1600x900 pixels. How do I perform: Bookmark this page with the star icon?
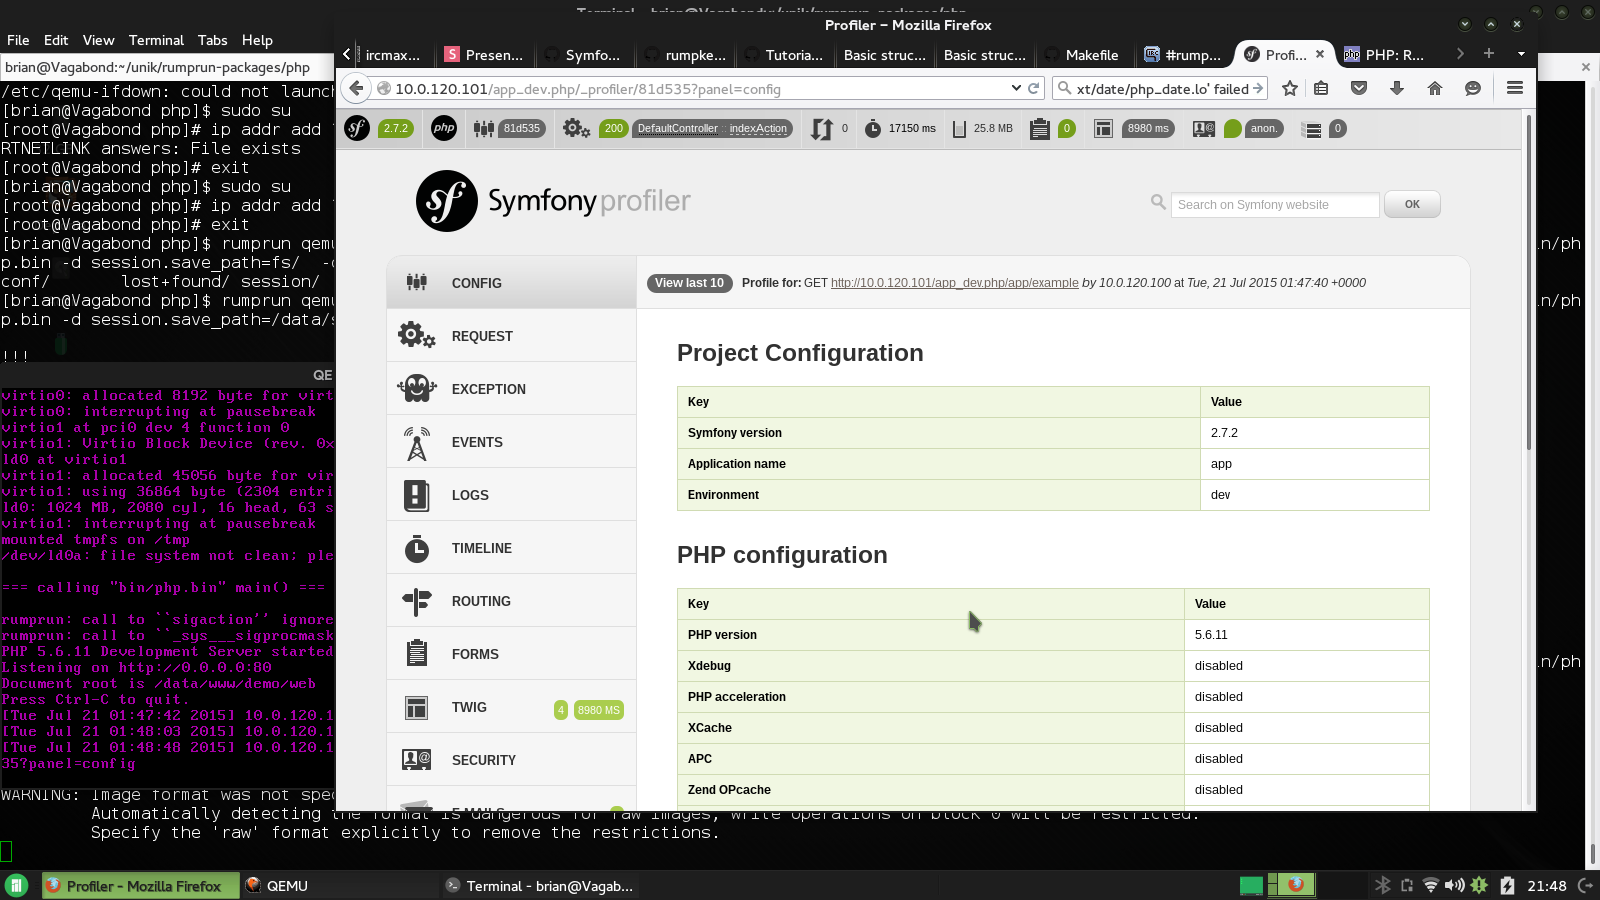(1290, 88)
